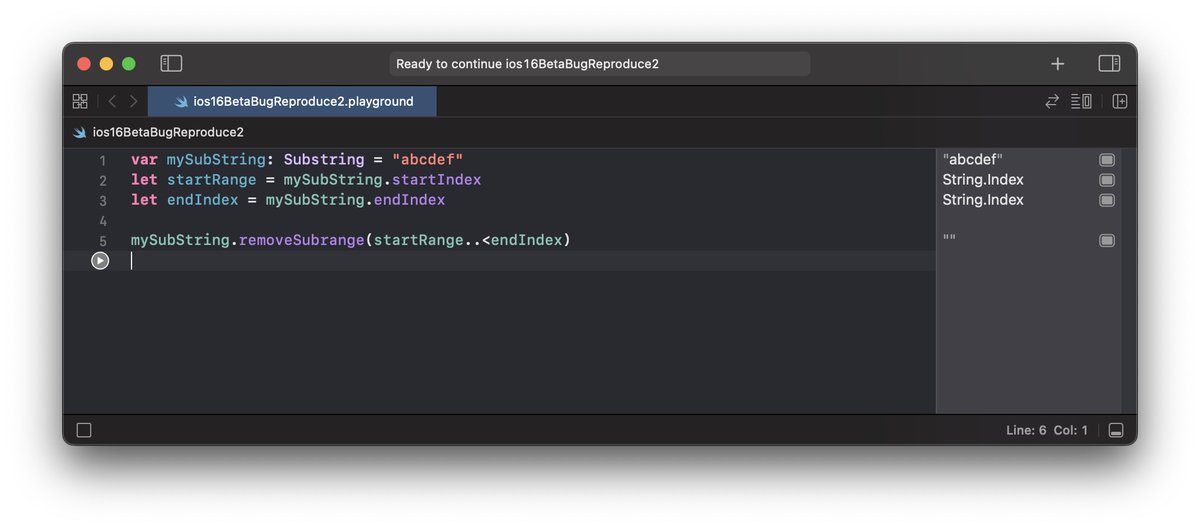Screen dimensions: 1200x528
Task: Adjust editor options lines icon
Action: pyautogui.click(x=1081, y=101)
